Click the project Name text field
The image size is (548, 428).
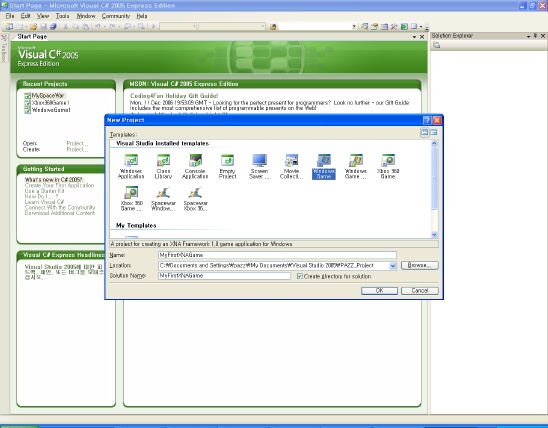[x=277, y=255]
